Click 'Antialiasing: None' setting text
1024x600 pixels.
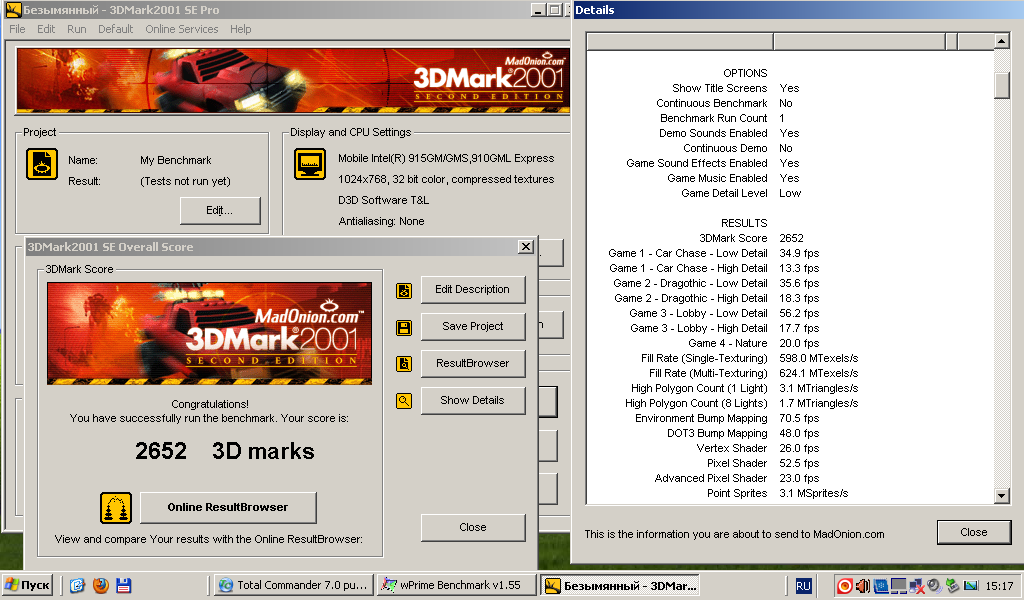pos(381,221)
